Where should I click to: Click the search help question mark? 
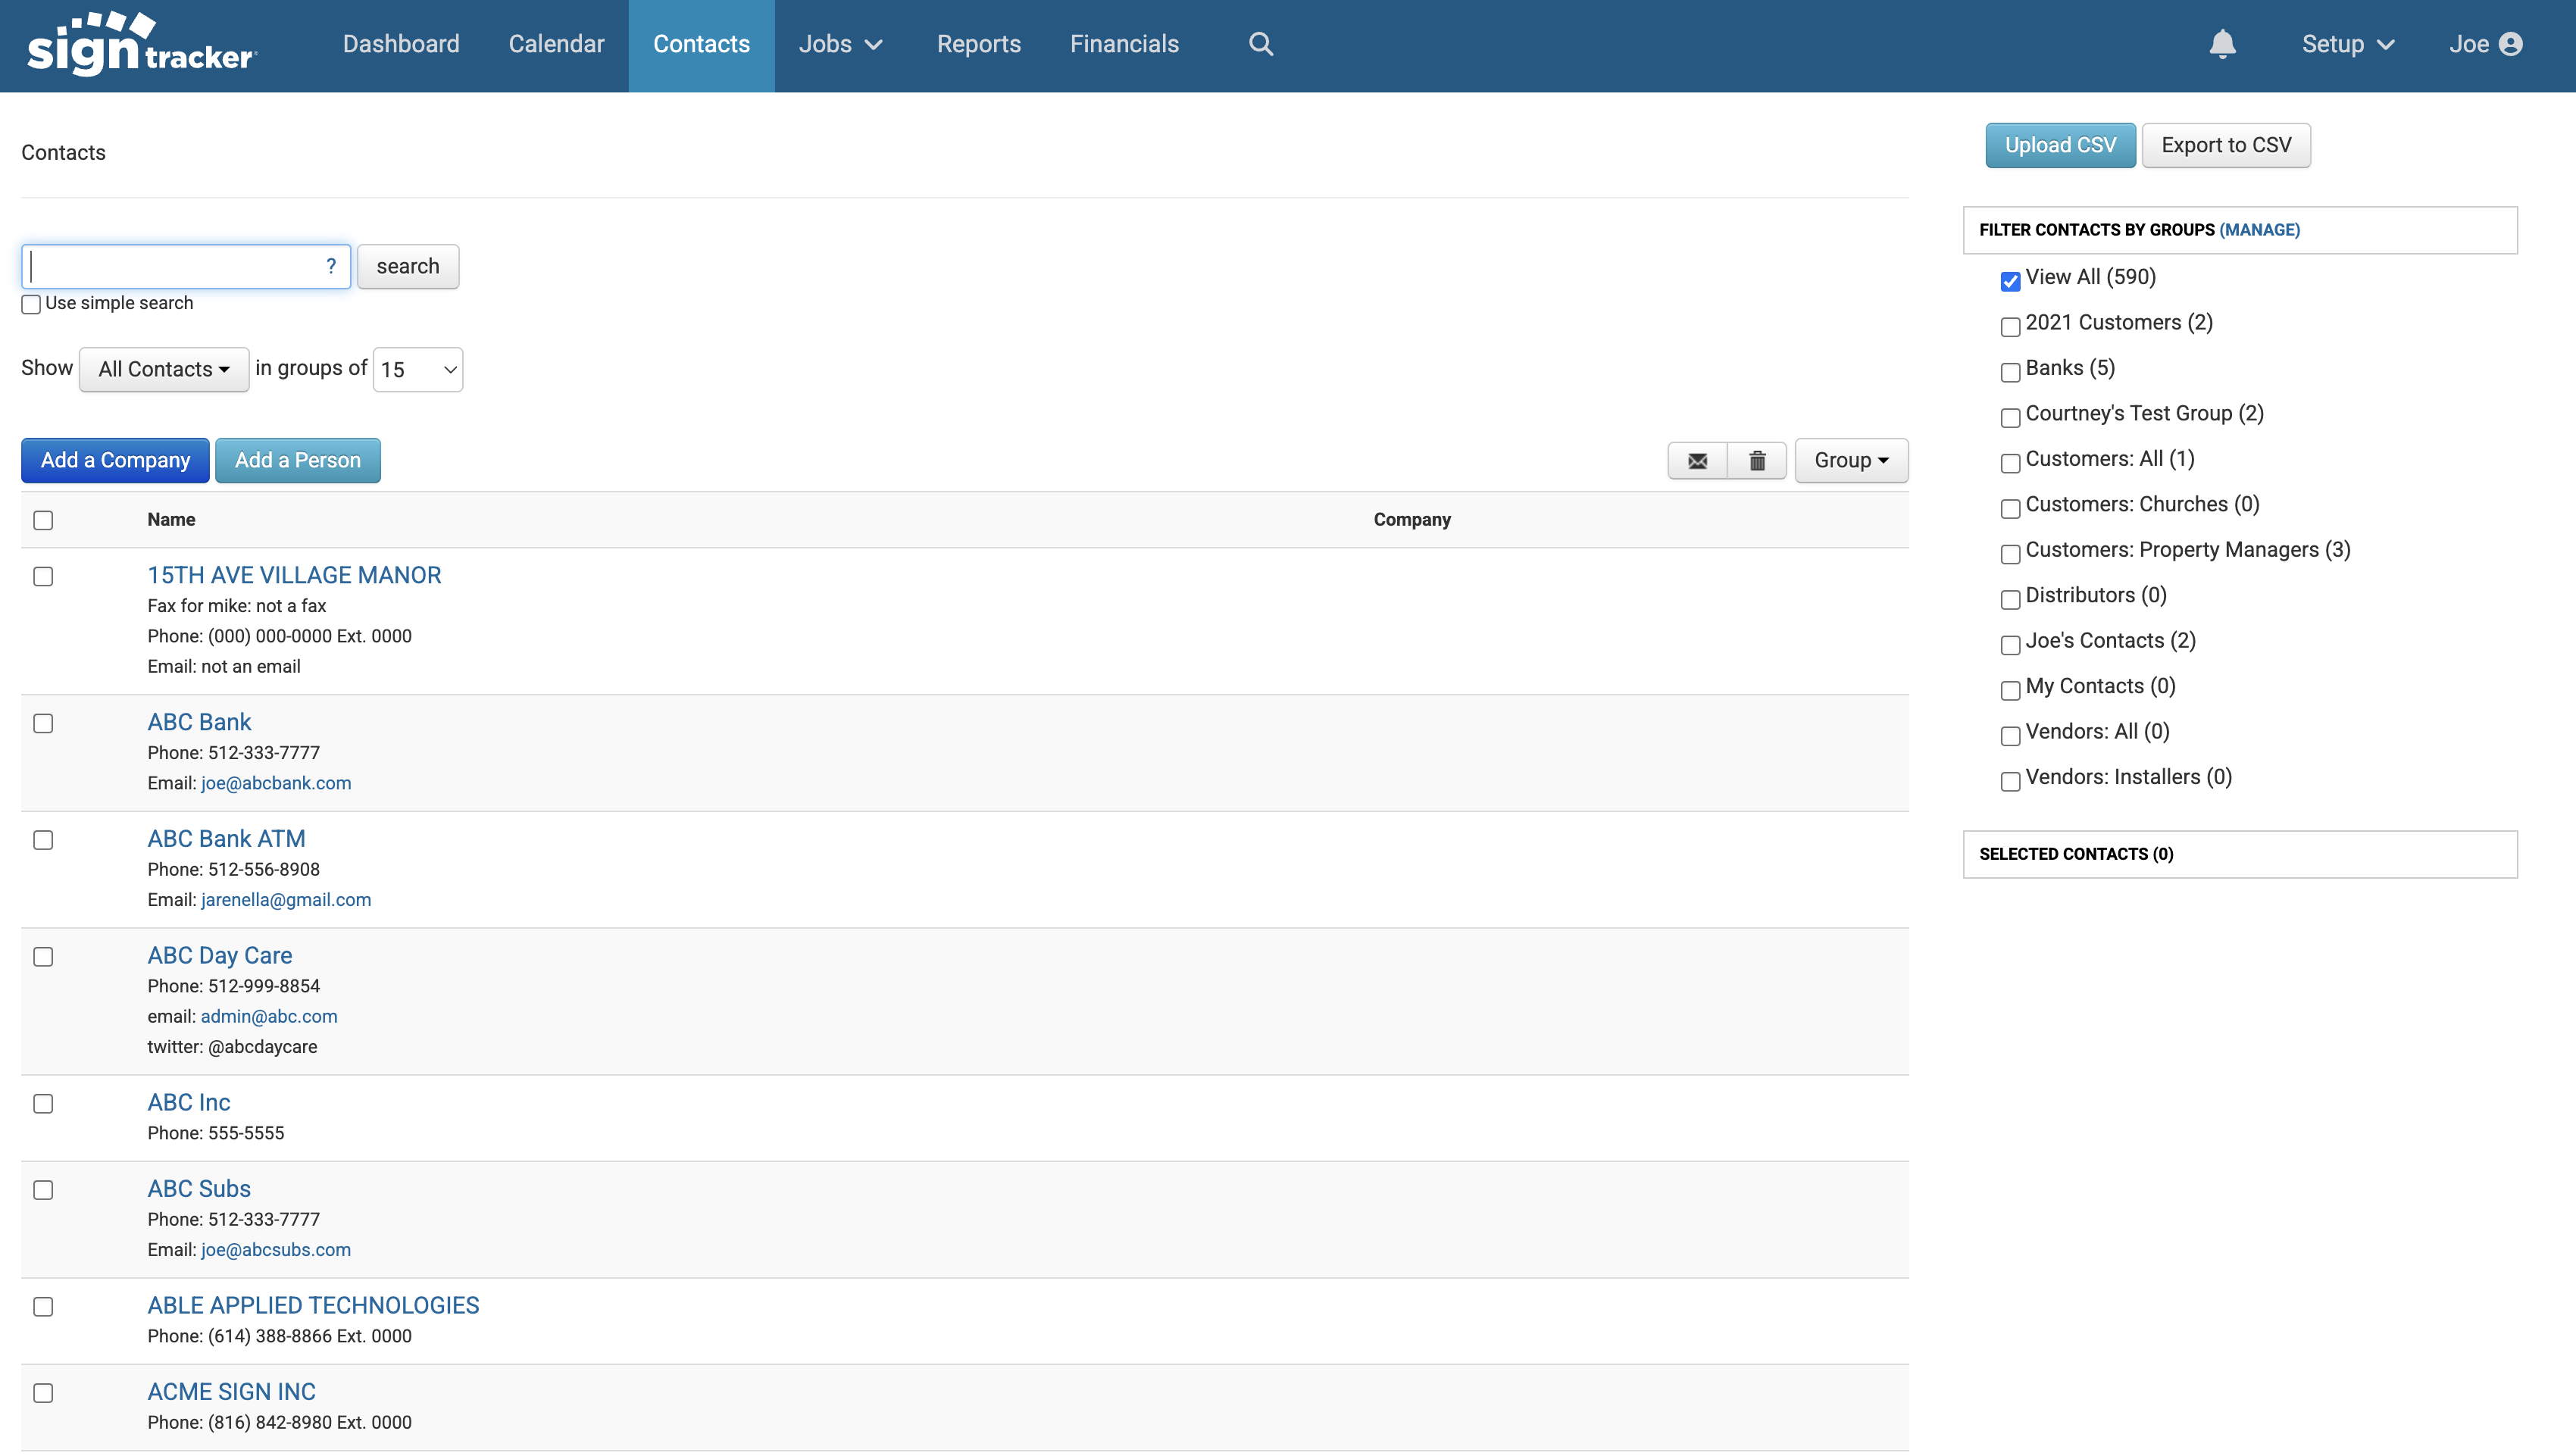331,266
